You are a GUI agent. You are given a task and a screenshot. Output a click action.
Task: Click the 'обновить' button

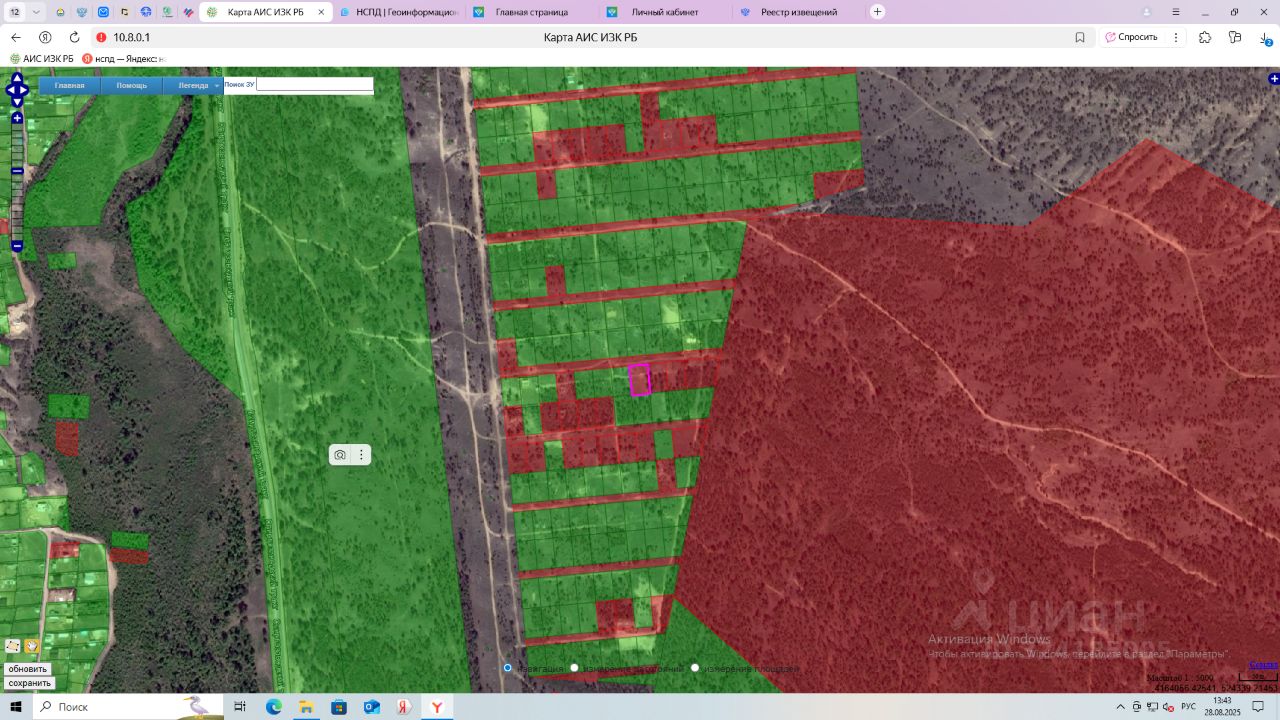27,669
